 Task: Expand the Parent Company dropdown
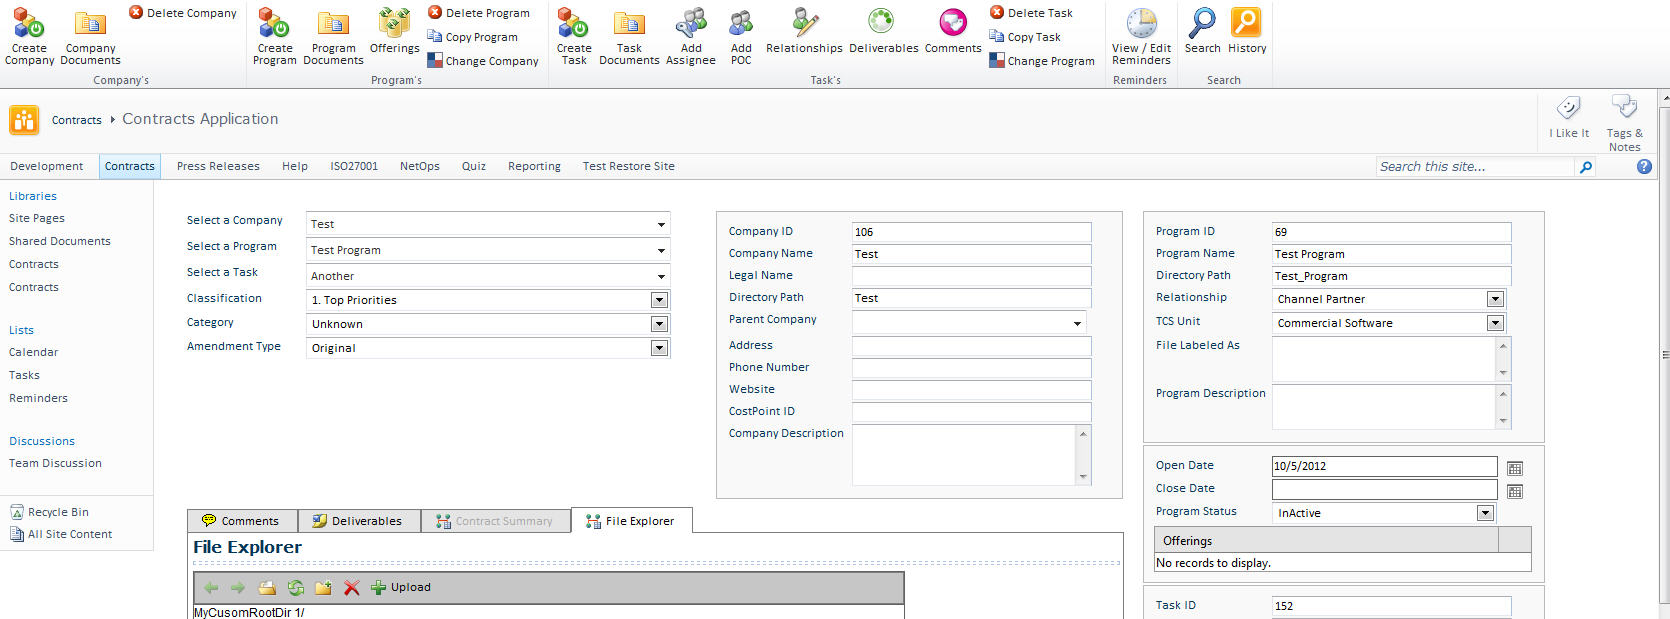[x=1077, y=323]
